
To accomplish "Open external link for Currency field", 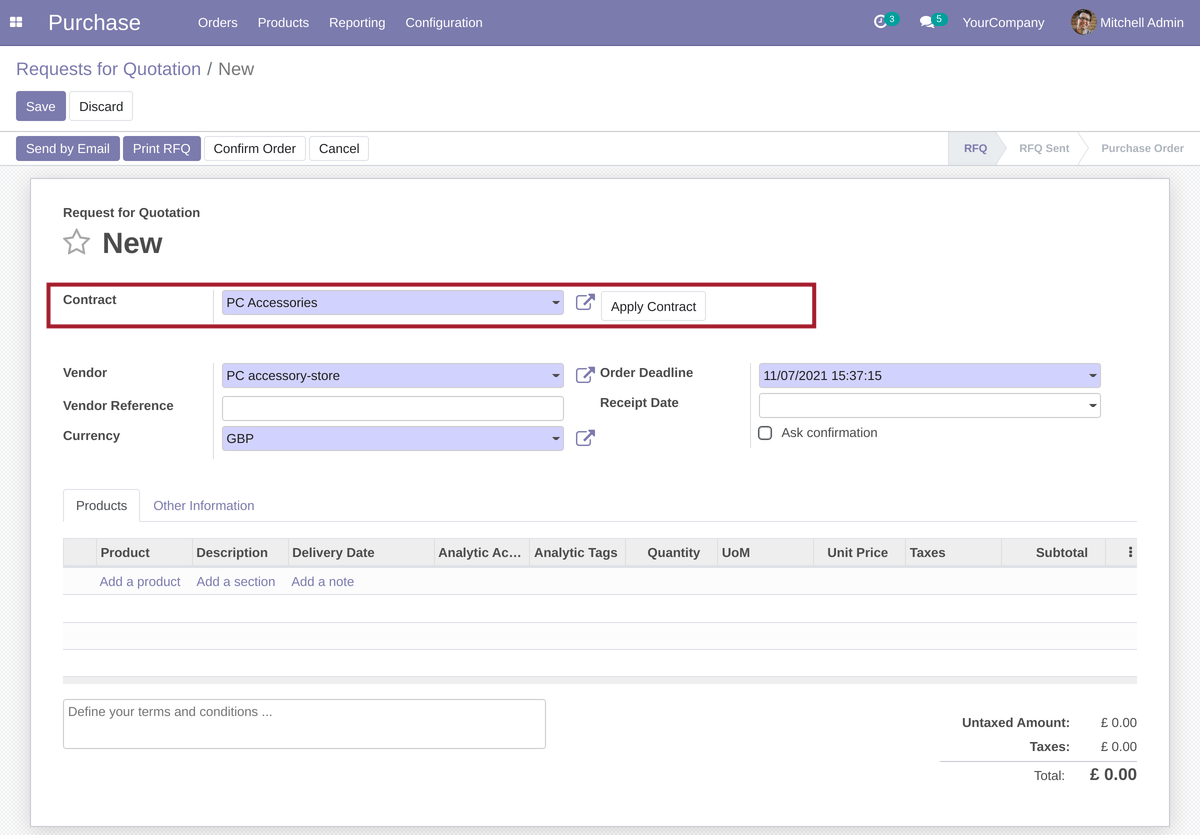I will (585, 438).
